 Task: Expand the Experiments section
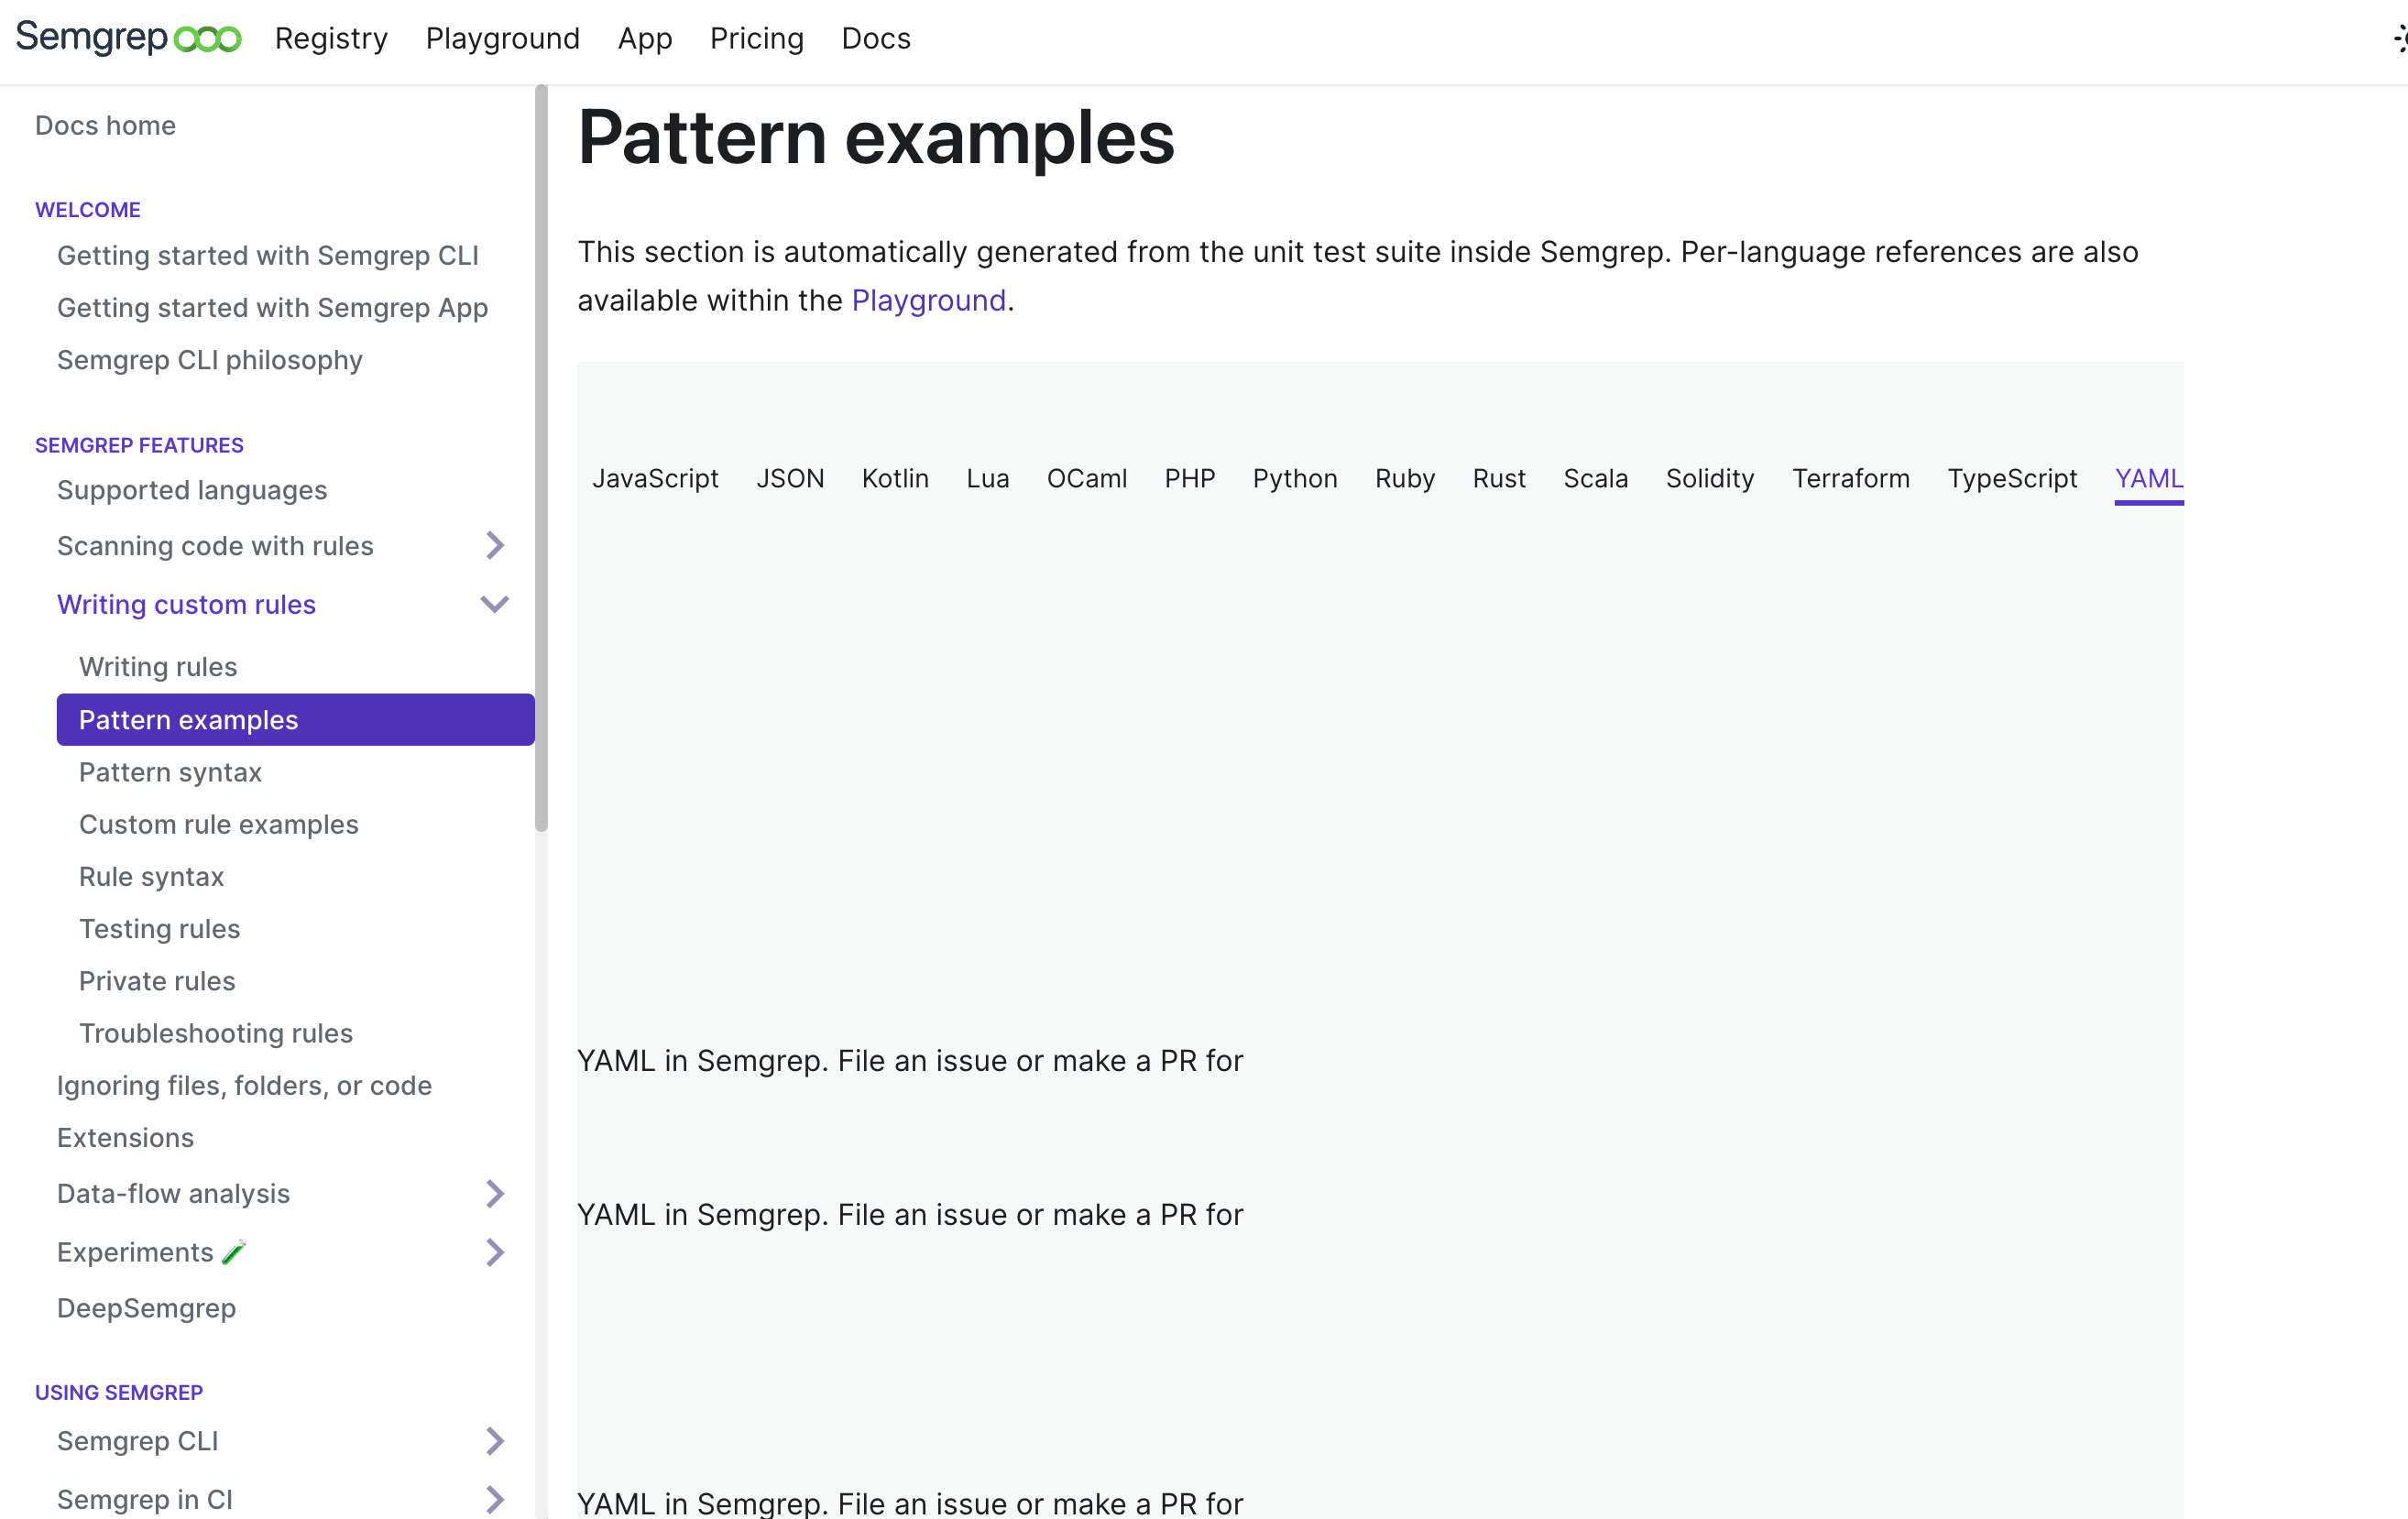(x=494, y=1251)
